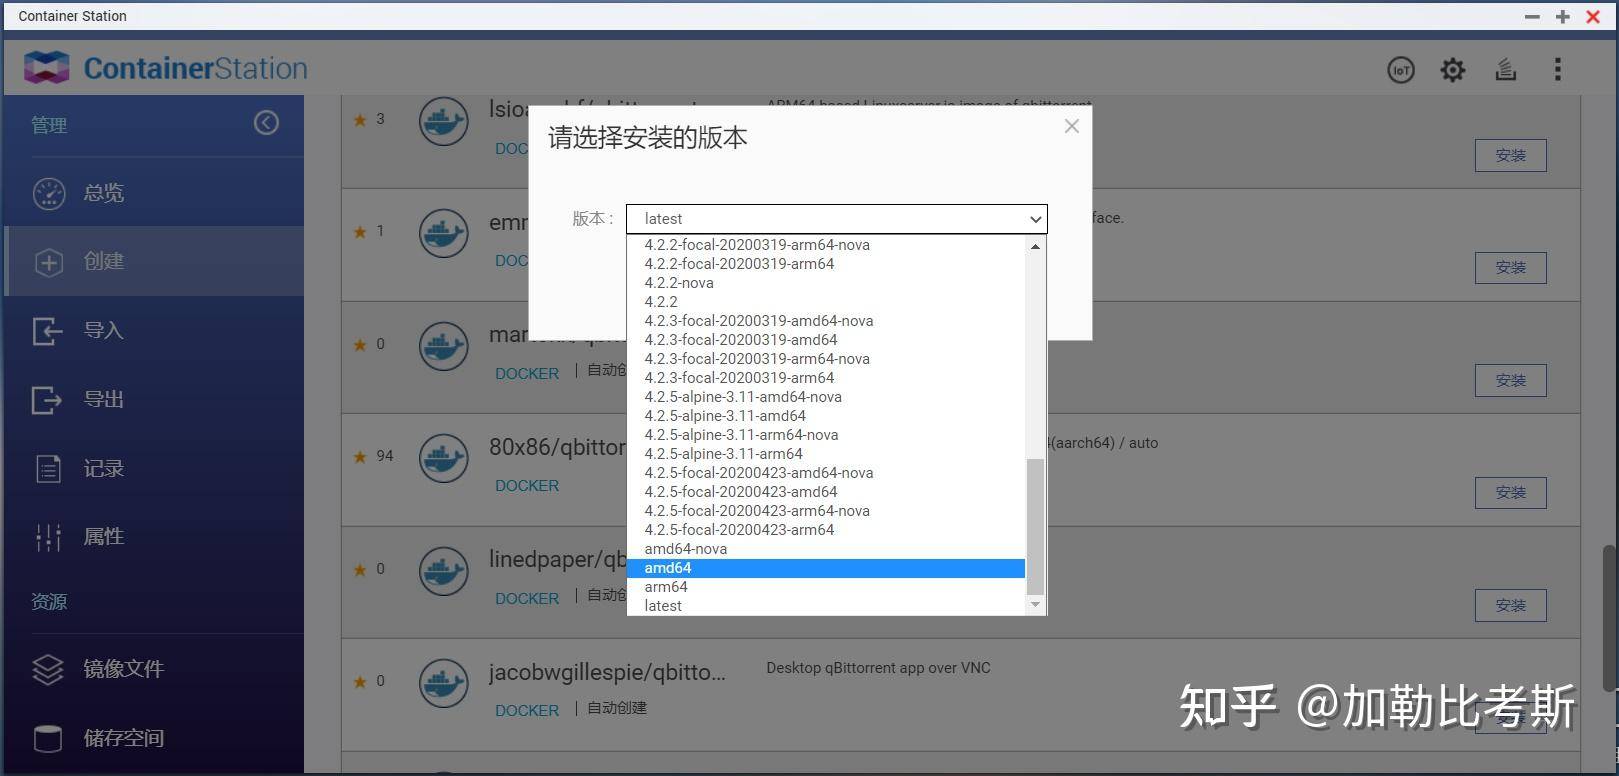The height and width of the screenshot is (776, 1619).
Task: Select version amd64-nova in list
Action: [826, 549]
